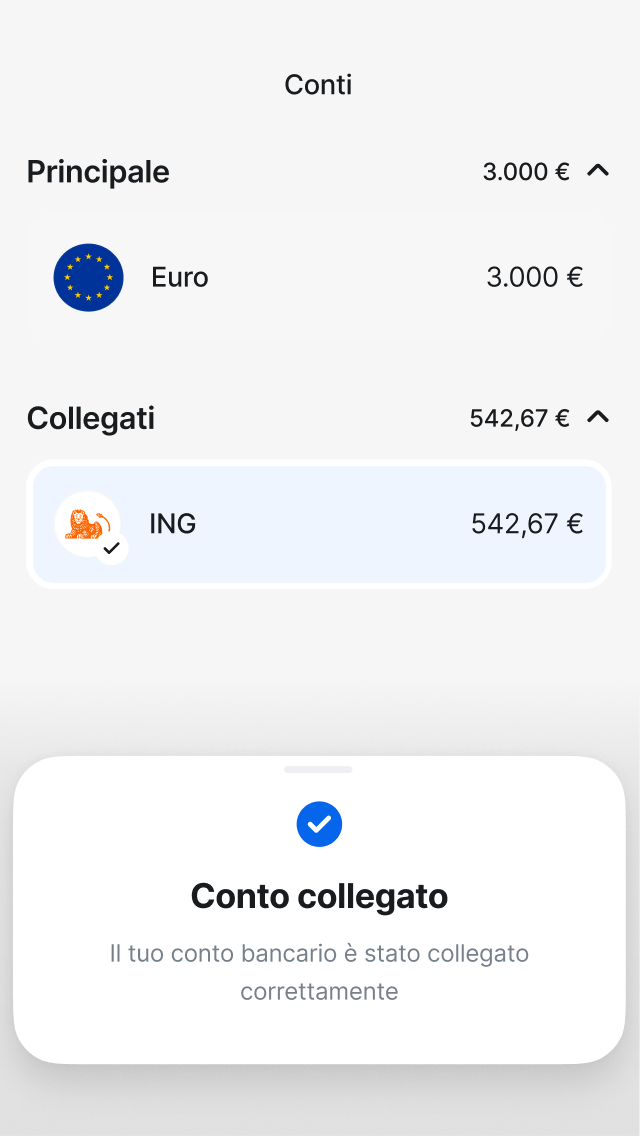This screenshot has height=1136, width=640.
Task: Select the Collegati section title
Action: click(91, 418)
